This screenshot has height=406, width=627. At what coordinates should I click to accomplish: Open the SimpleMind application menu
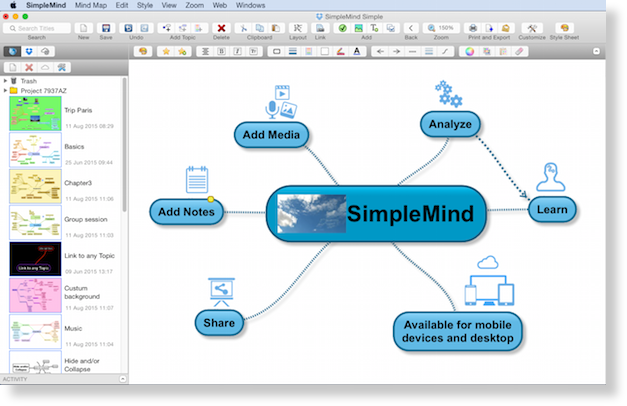pos(46,5)
